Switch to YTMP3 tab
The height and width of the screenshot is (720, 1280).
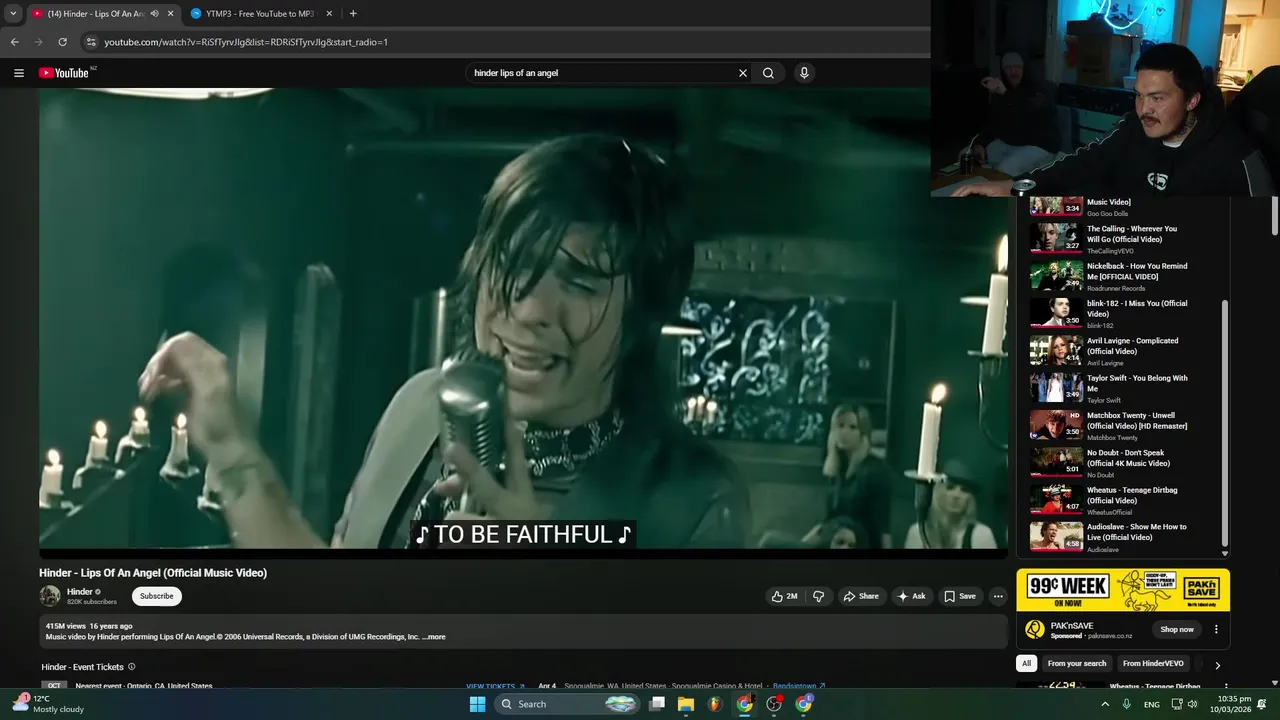262,14
